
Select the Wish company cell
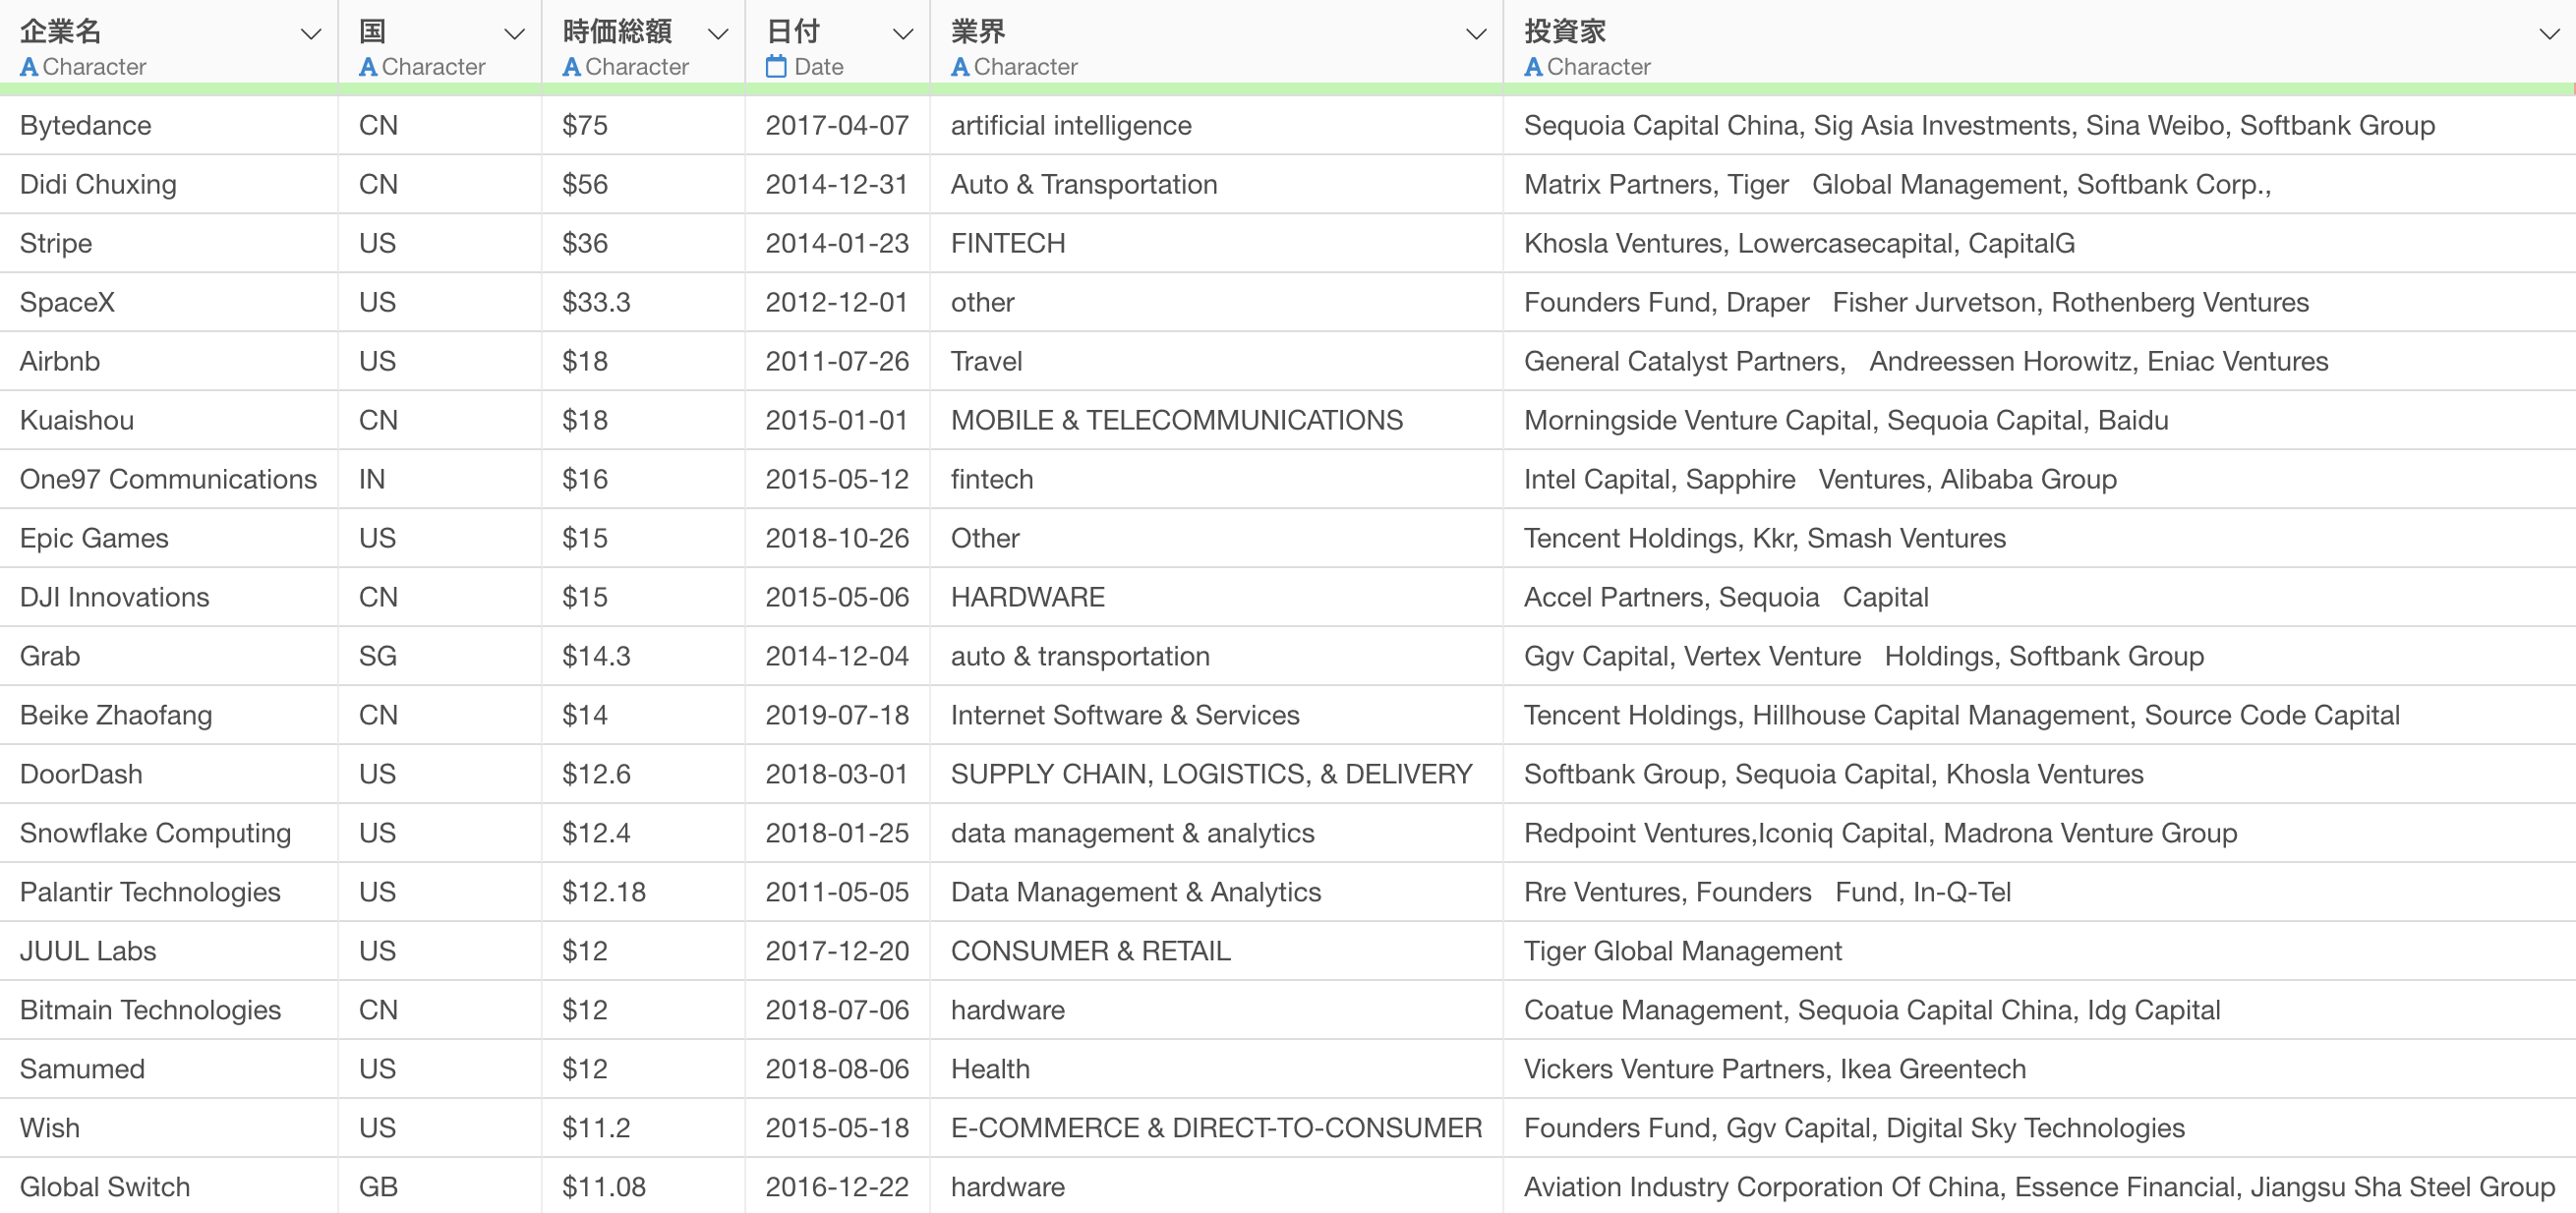point(169,1128)
